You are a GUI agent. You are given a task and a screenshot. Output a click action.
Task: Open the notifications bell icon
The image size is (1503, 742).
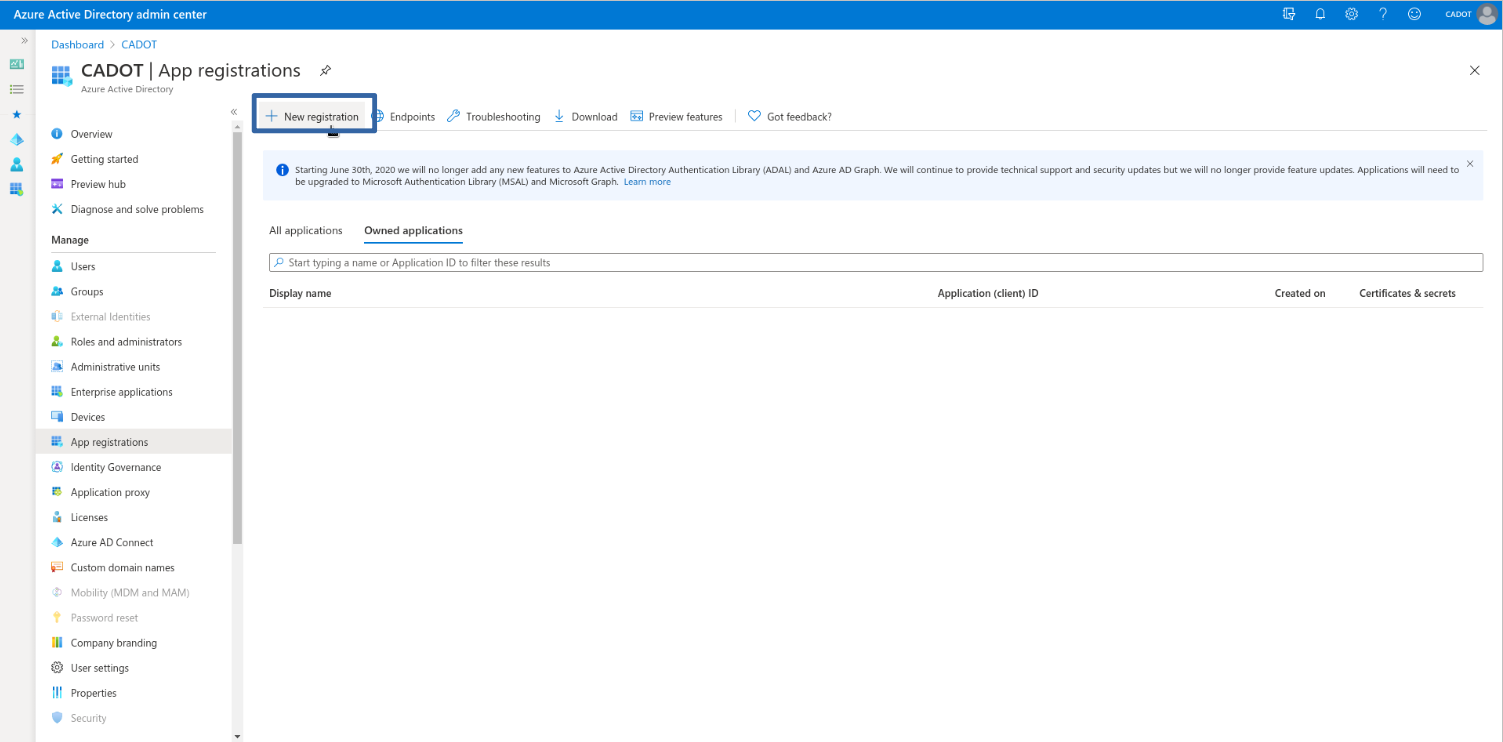(x=1320, y=14)
